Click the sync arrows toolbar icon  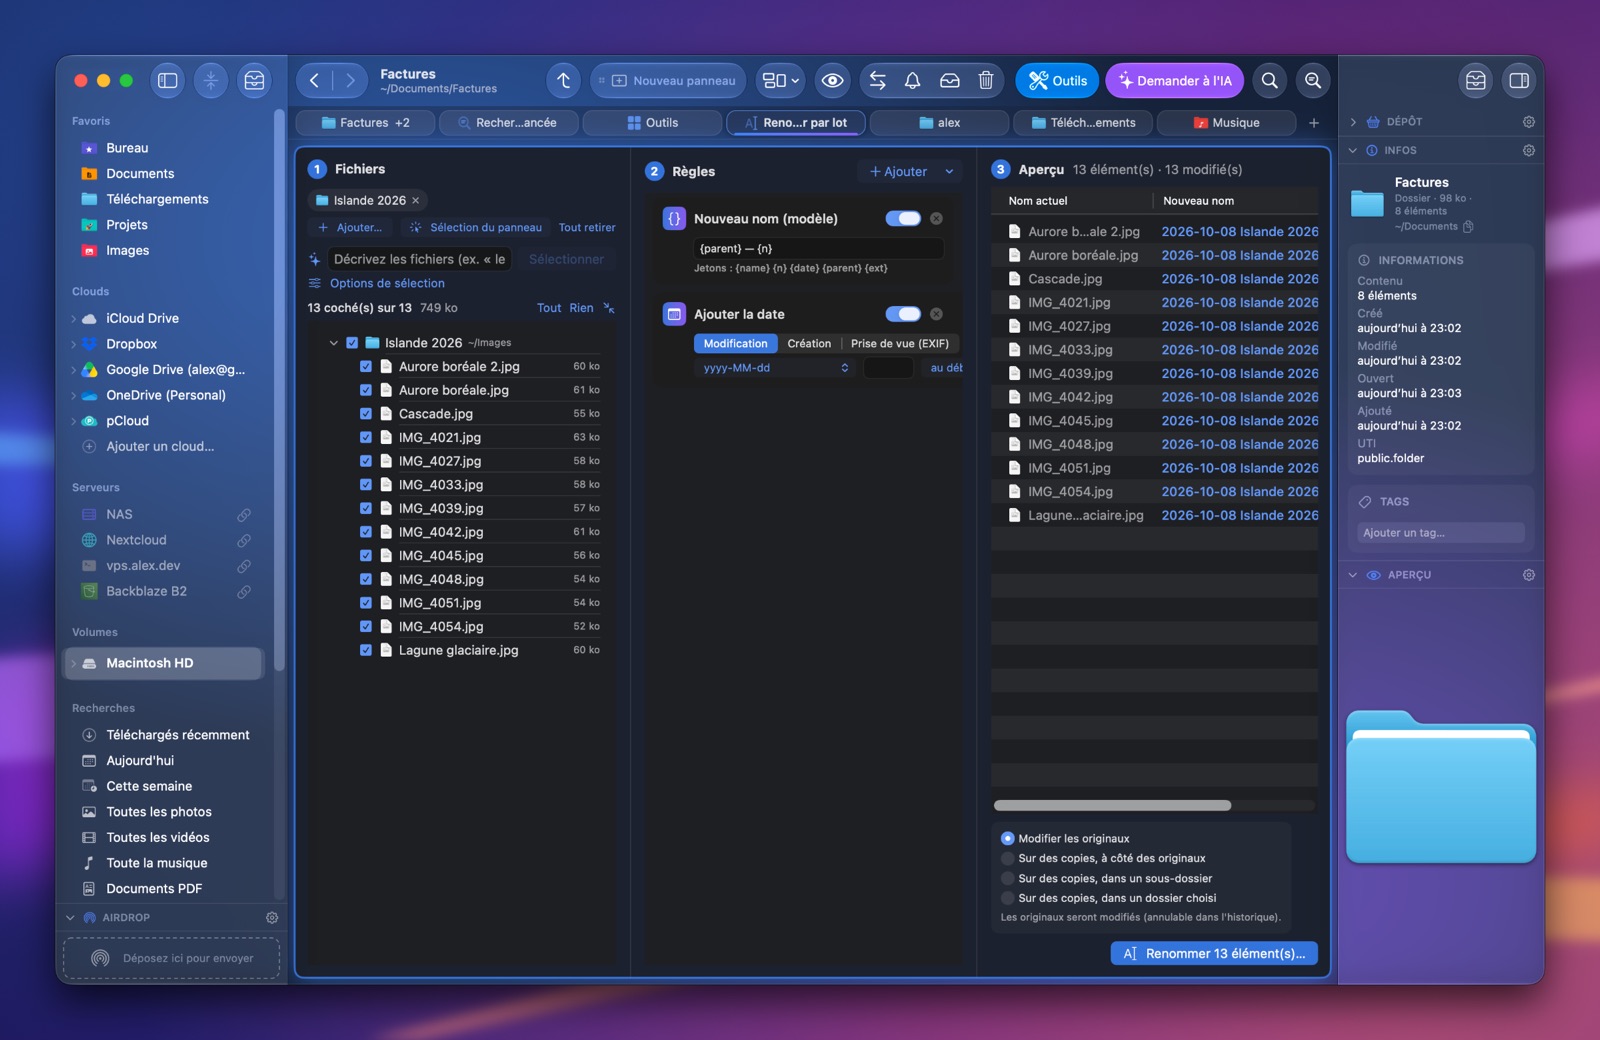(x=878, y=81)
